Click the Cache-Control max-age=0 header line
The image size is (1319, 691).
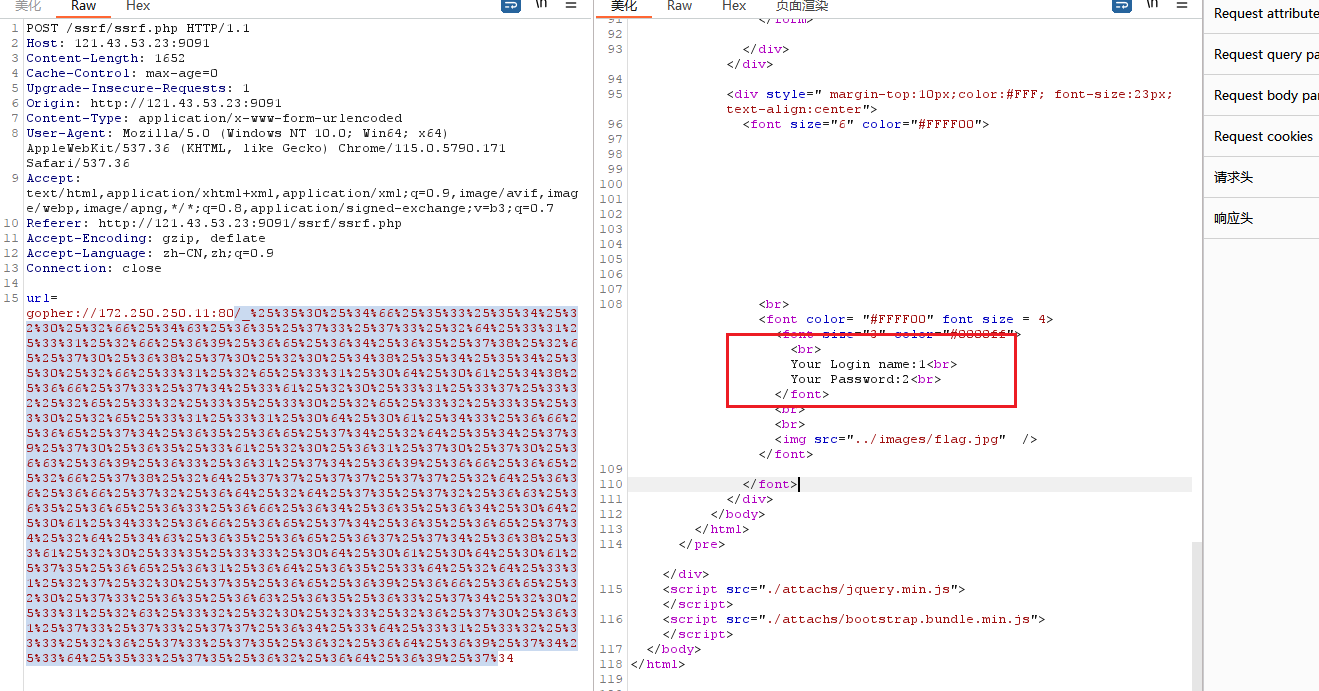click(122, 74)
